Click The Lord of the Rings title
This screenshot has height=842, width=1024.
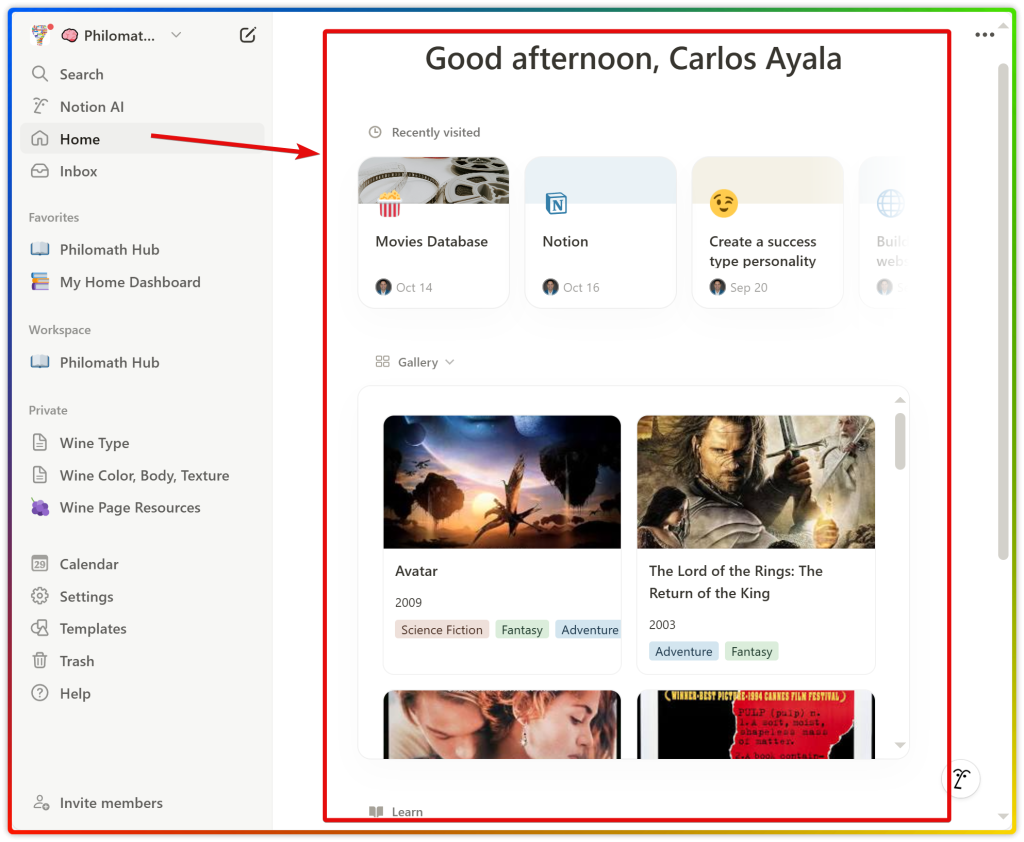(736, 582)
